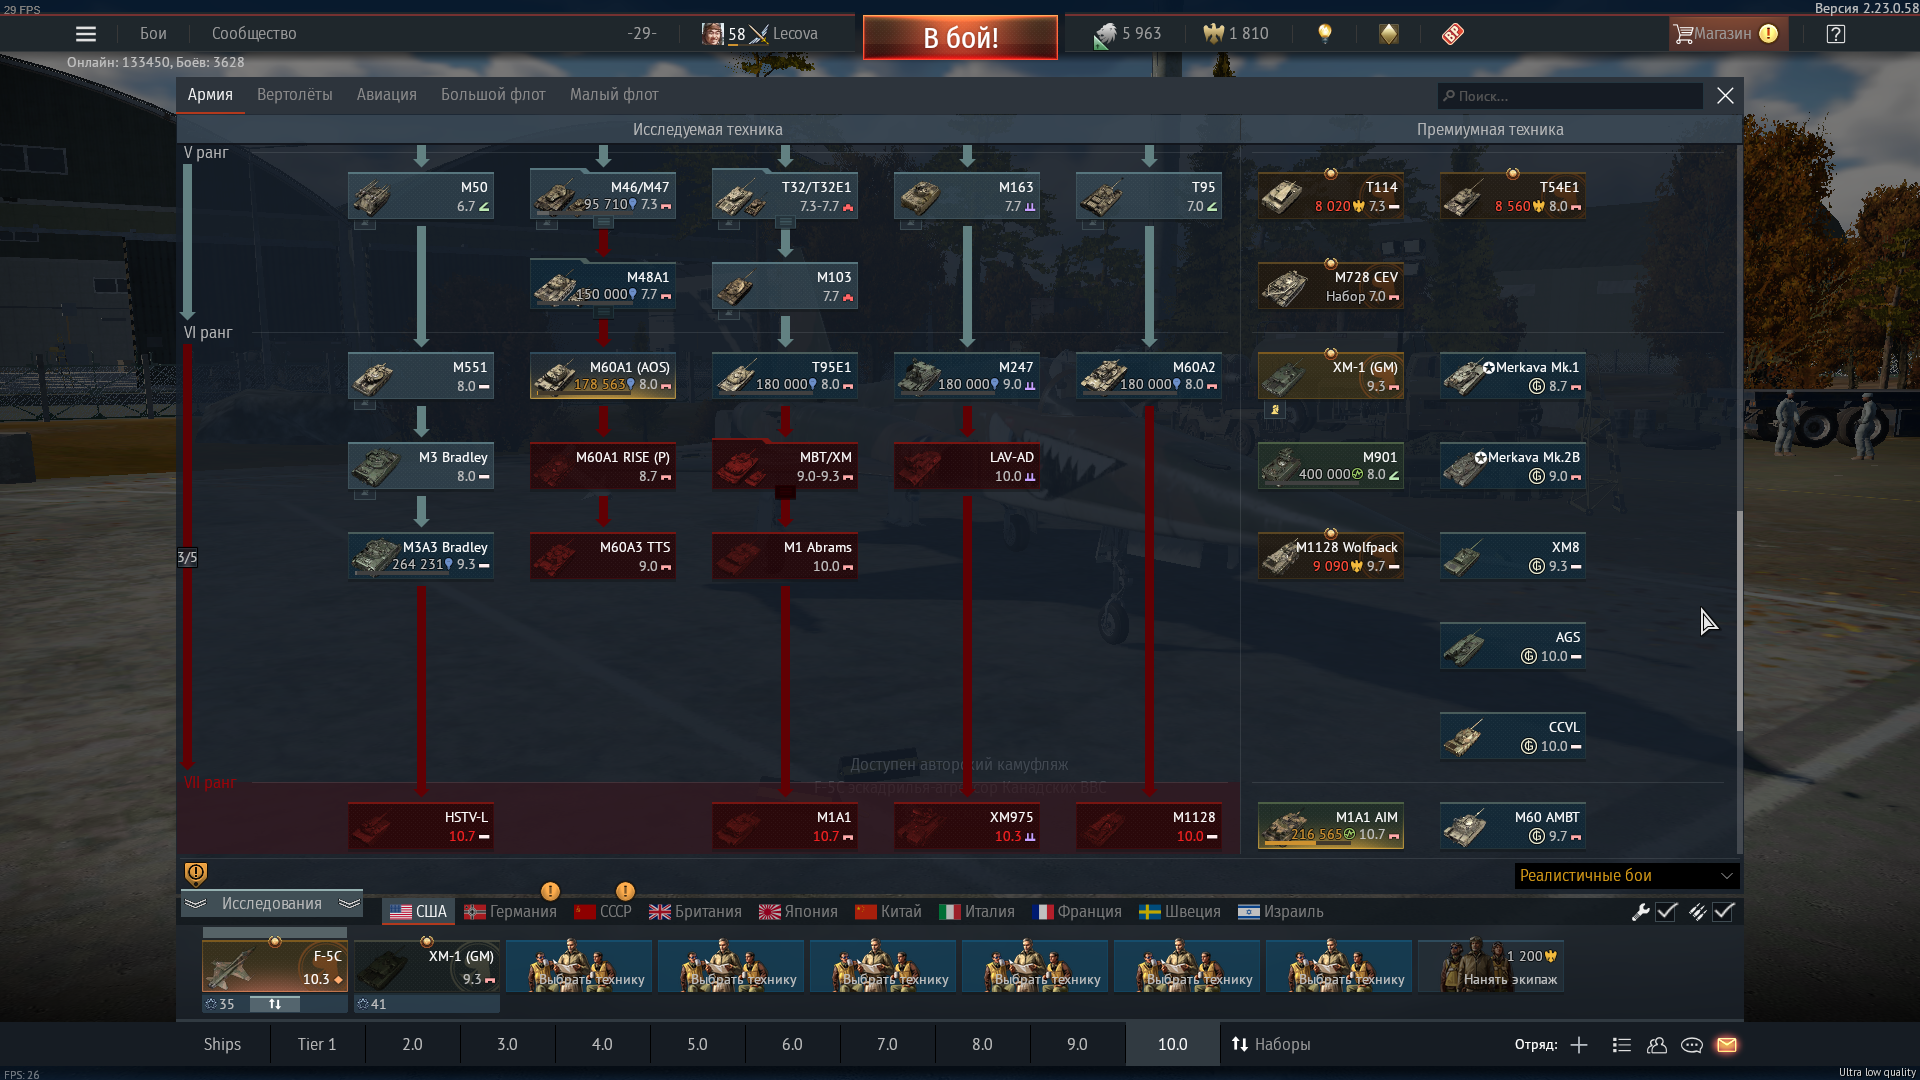Select the Швеция nation tab
The image size is (1920, 1080).
tap(1180, 912)
